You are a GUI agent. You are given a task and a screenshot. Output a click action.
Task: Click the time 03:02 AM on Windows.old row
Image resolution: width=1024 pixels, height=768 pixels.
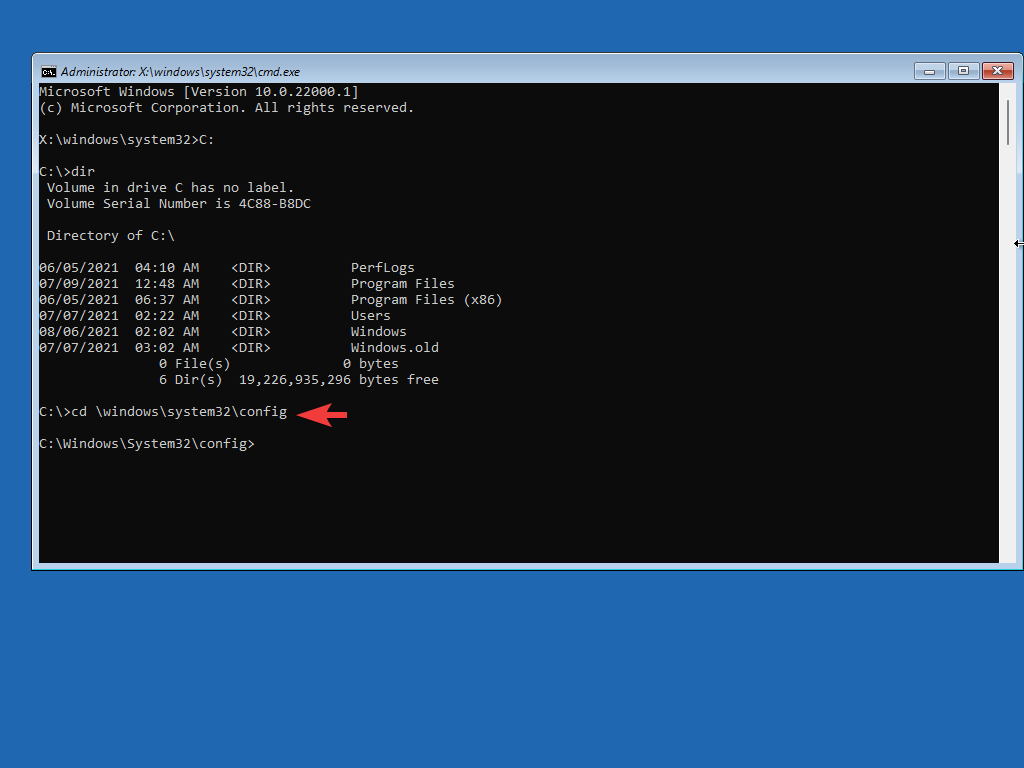(167, 347)
